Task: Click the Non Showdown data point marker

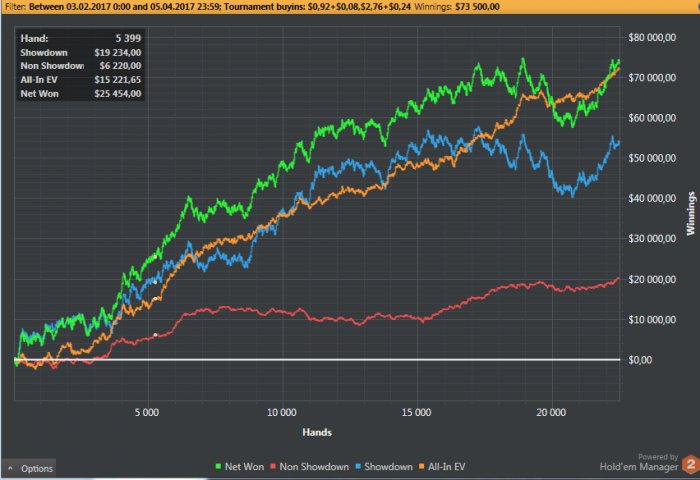Action: 155,334
